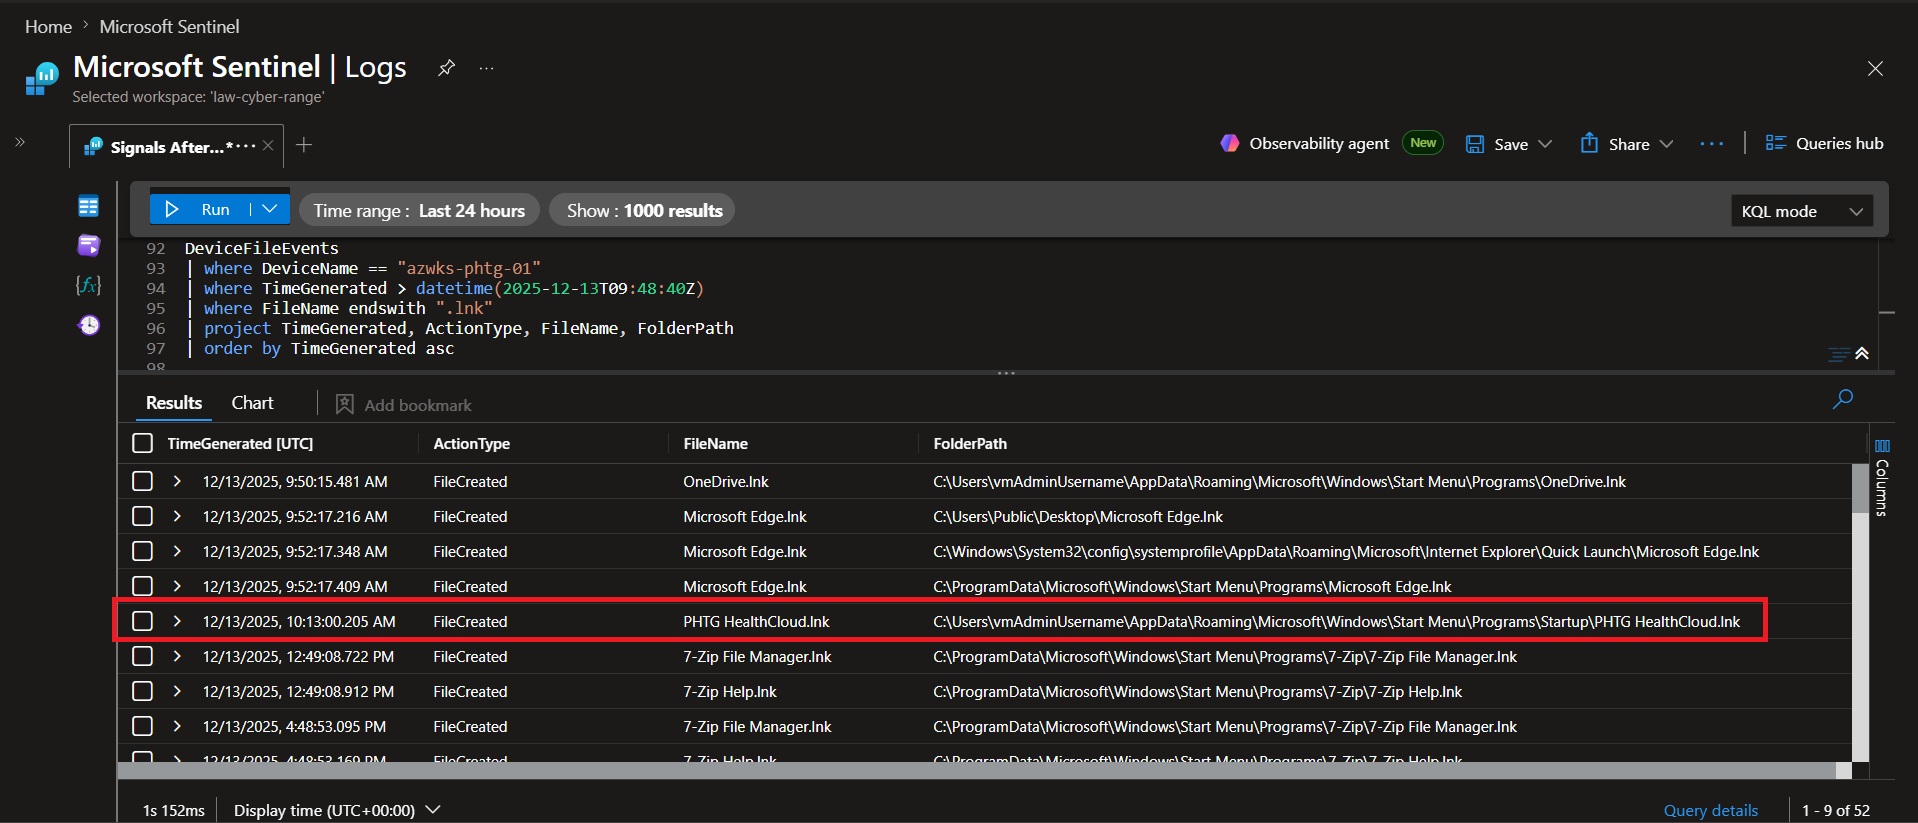Collapse the query editor double chevron
Image resolution: width=1918 pixels, height=823 pixels.
click(1862, 354)
